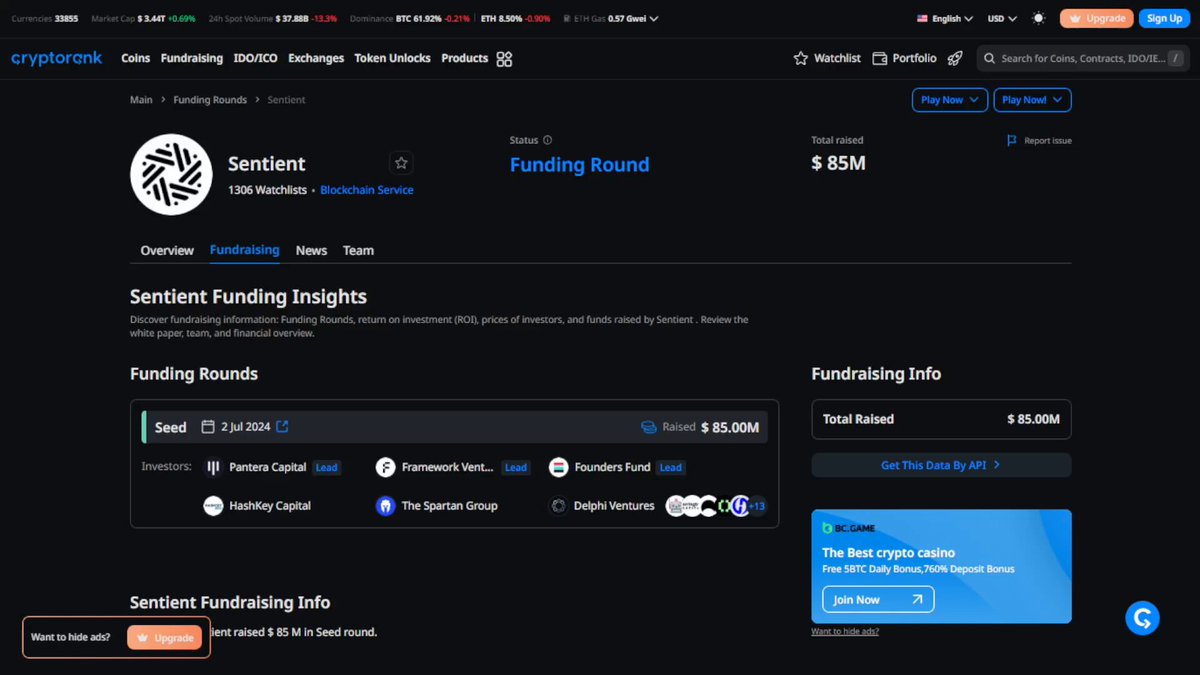
Task: Open The Spartan Group investor link
Action: pyautogui.click(x=449, y=506)
